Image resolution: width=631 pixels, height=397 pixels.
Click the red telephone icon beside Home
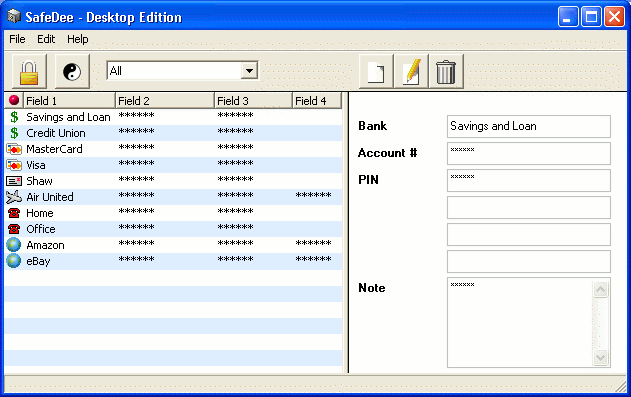tap(14, 213)
